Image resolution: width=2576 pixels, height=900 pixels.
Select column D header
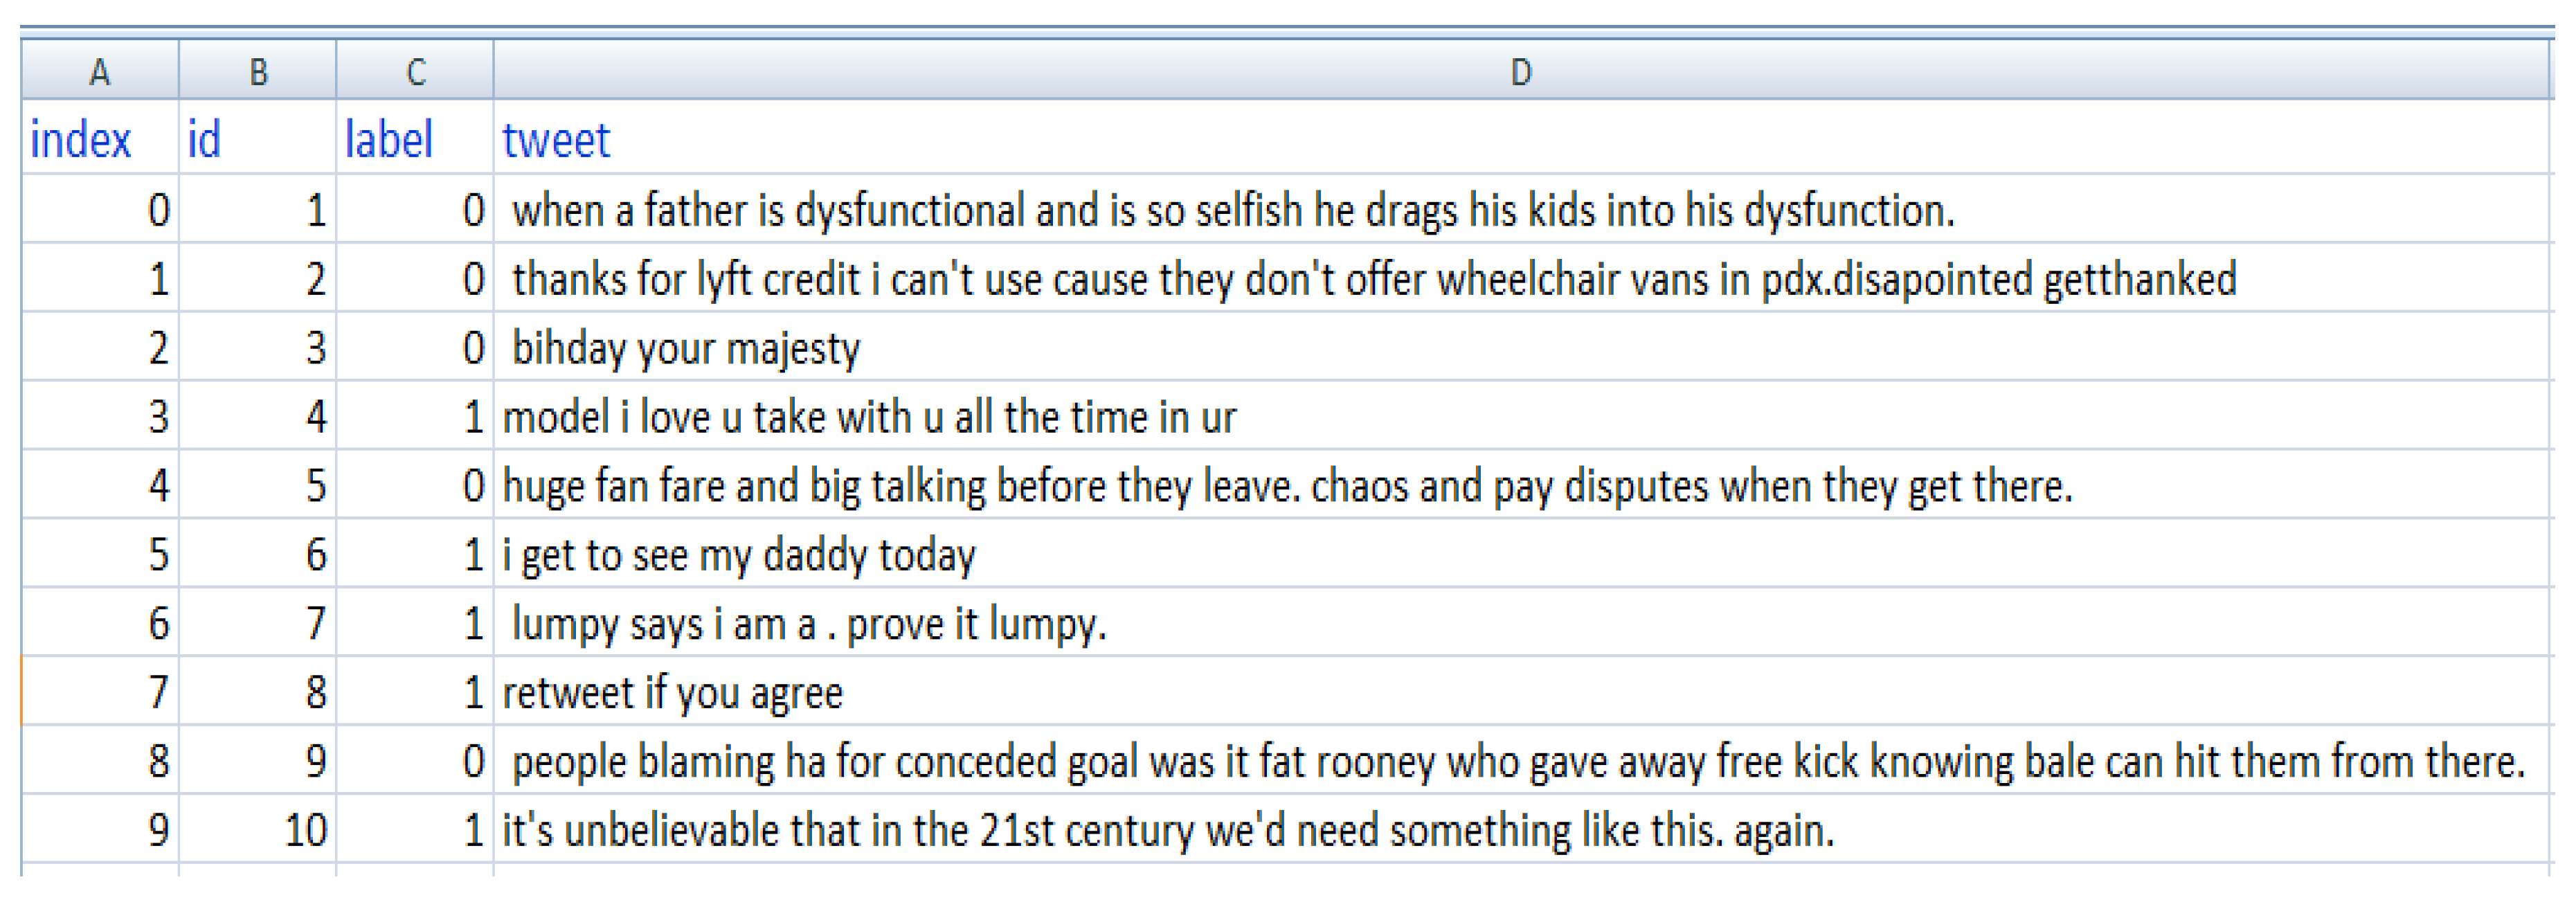(x=1520, y=71)
